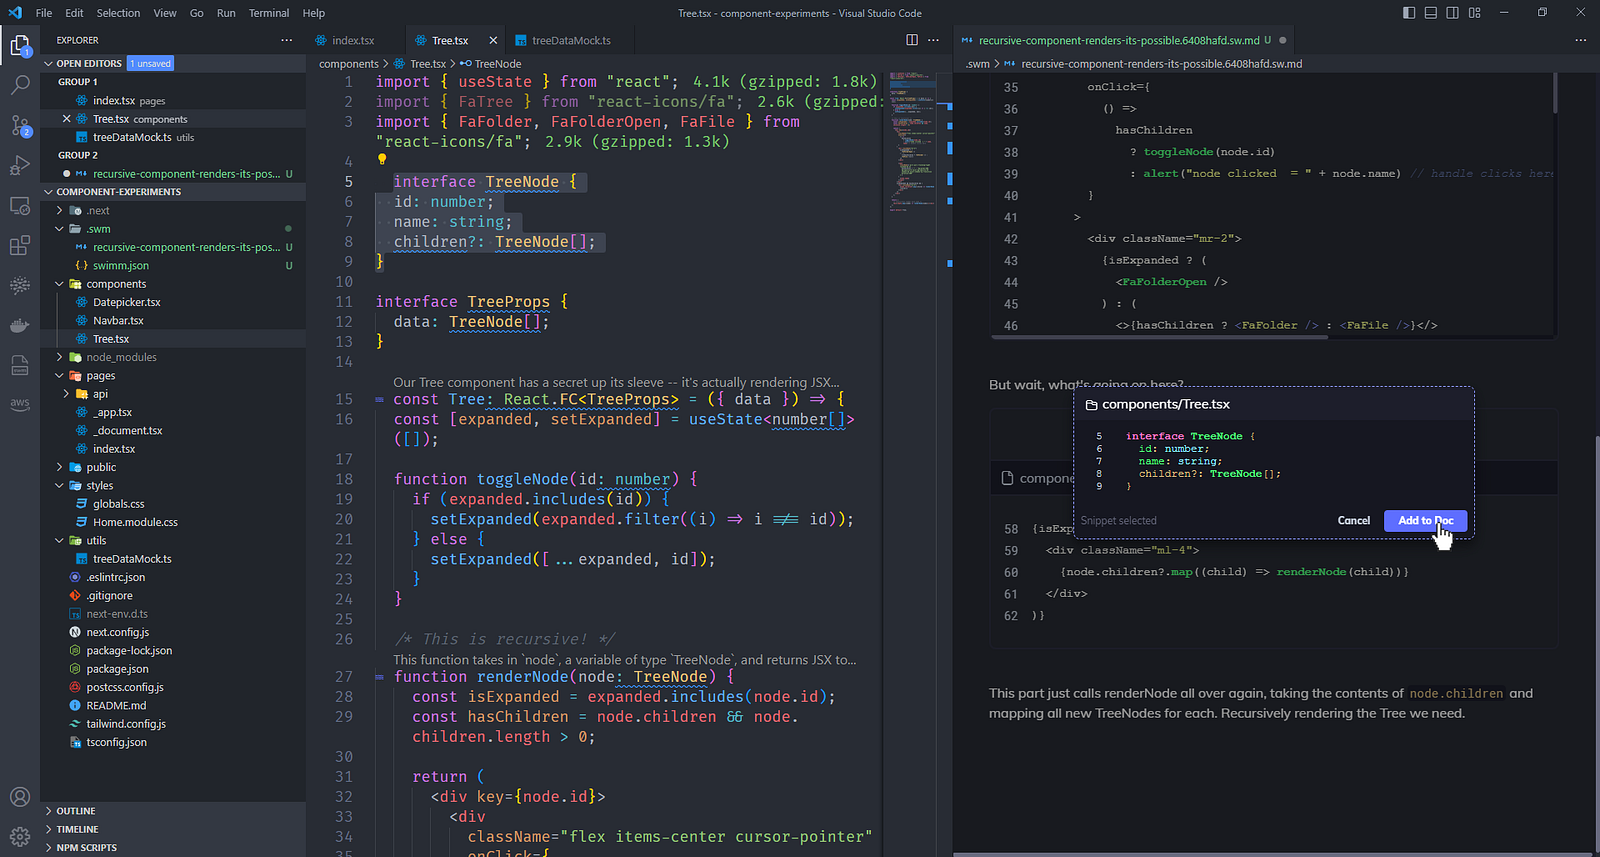Click the code minimap in Tree.tsx editor
Screen dimensions: 1600x857
(x=910, y=140)
